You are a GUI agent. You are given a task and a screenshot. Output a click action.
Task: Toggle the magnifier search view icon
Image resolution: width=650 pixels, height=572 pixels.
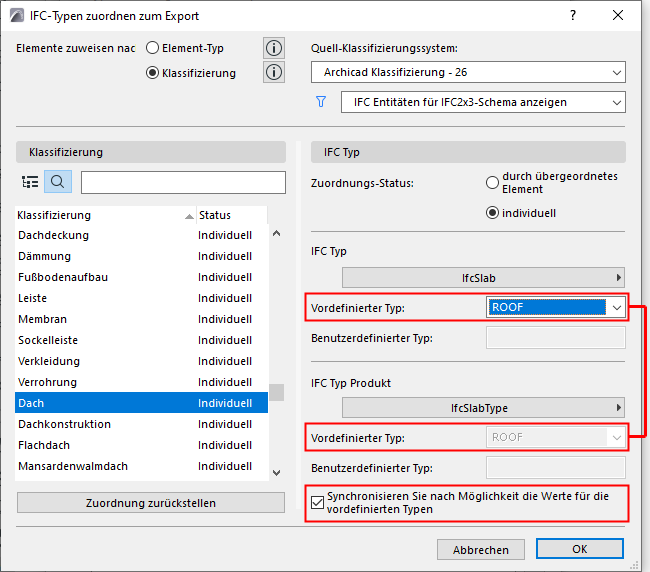click(x=58, y=182)
